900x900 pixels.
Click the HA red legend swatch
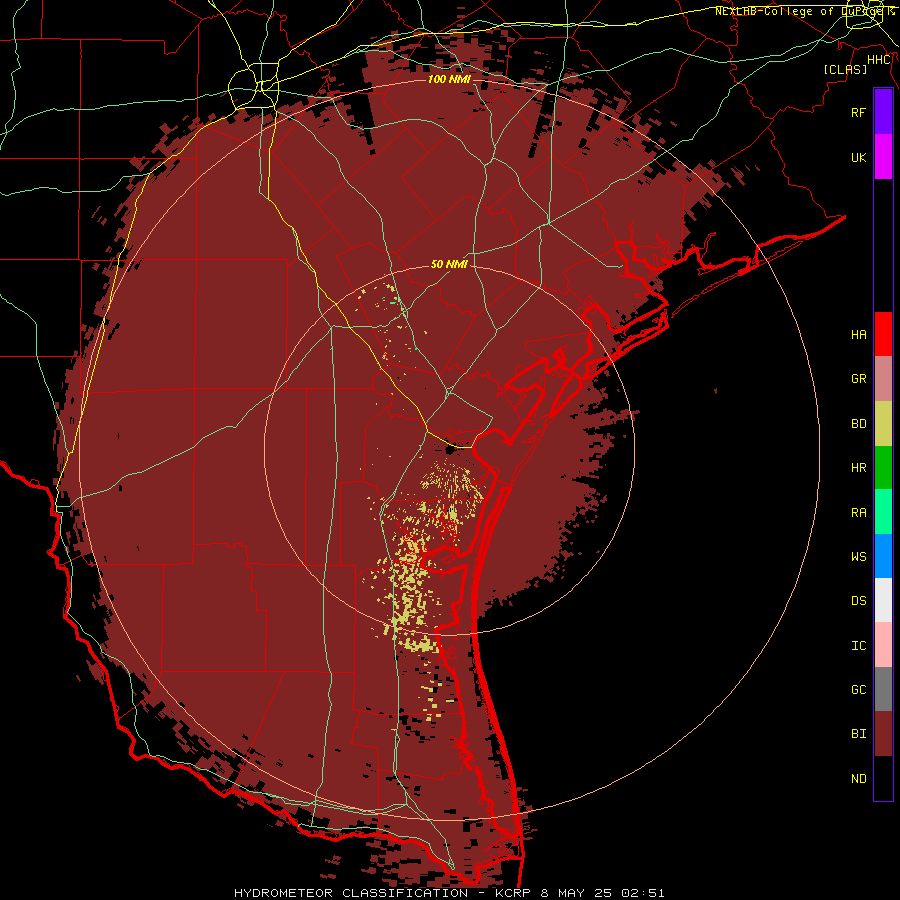pyautogui.click(x=883, y=334)
